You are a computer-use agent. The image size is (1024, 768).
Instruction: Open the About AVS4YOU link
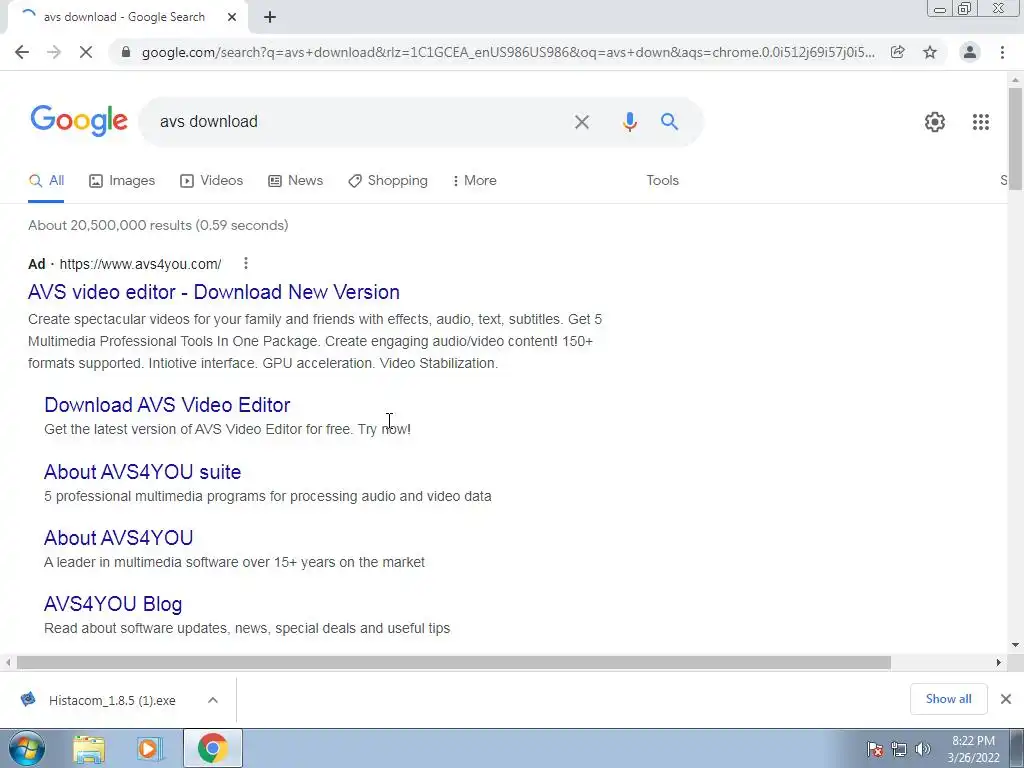118,537
